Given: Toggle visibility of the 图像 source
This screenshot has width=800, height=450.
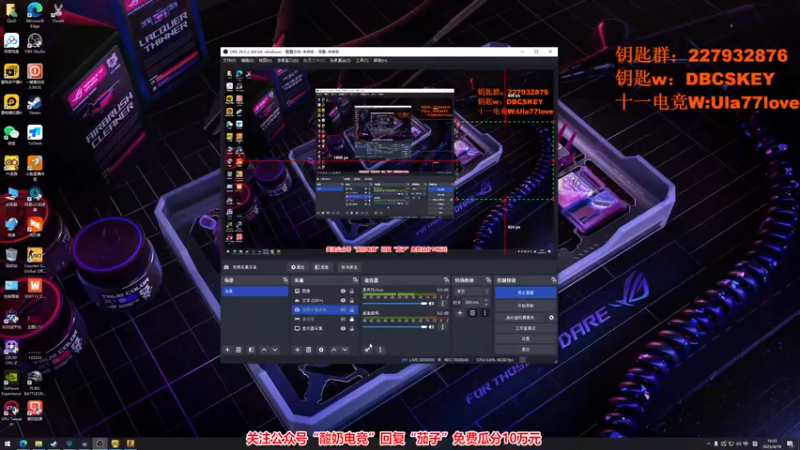Looking at the screenshot, I should coord(343,291).
